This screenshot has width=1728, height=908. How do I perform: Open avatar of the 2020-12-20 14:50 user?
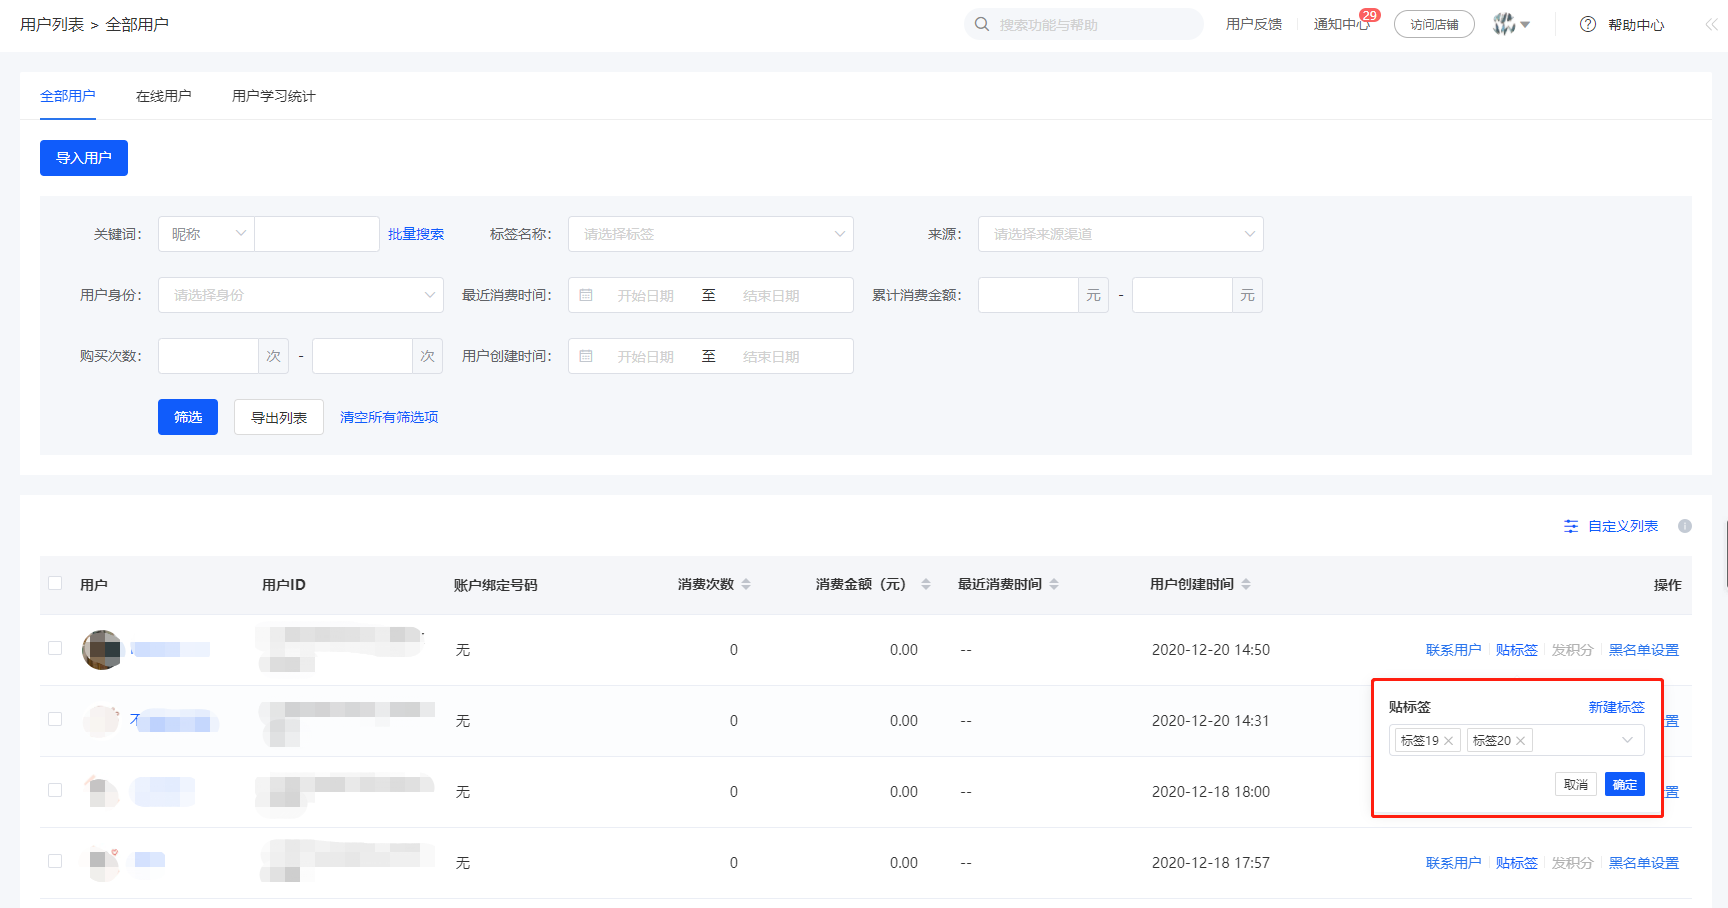coord(102,650)
